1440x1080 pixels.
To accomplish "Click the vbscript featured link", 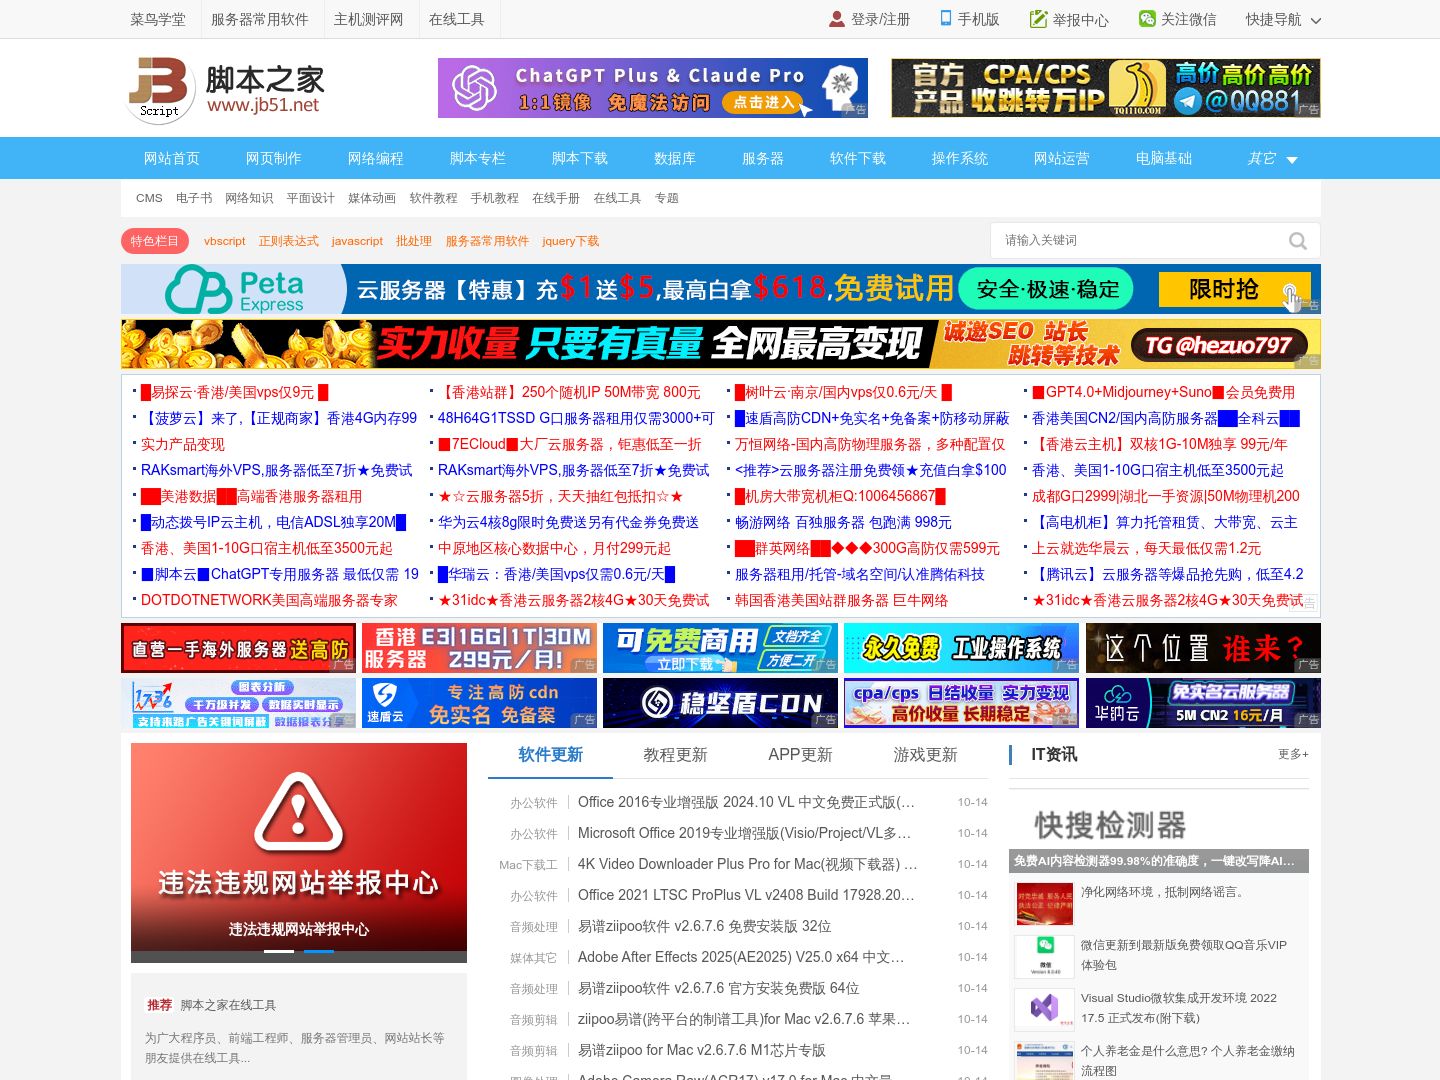I will [224, 241].
